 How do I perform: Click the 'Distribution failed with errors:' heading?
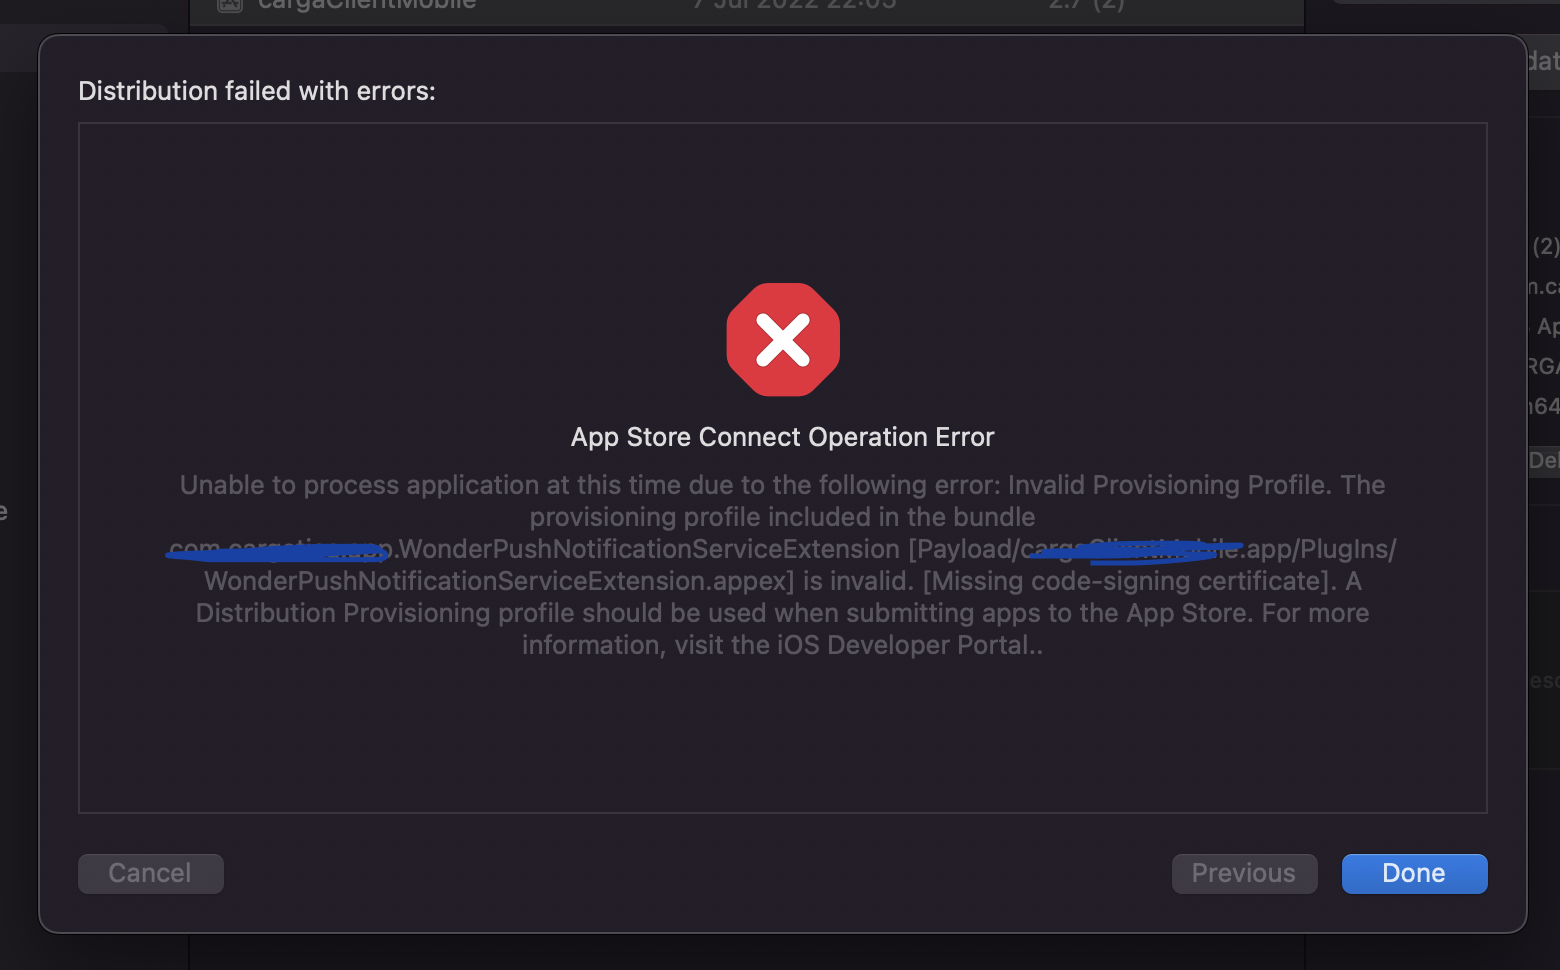(257, 91)
